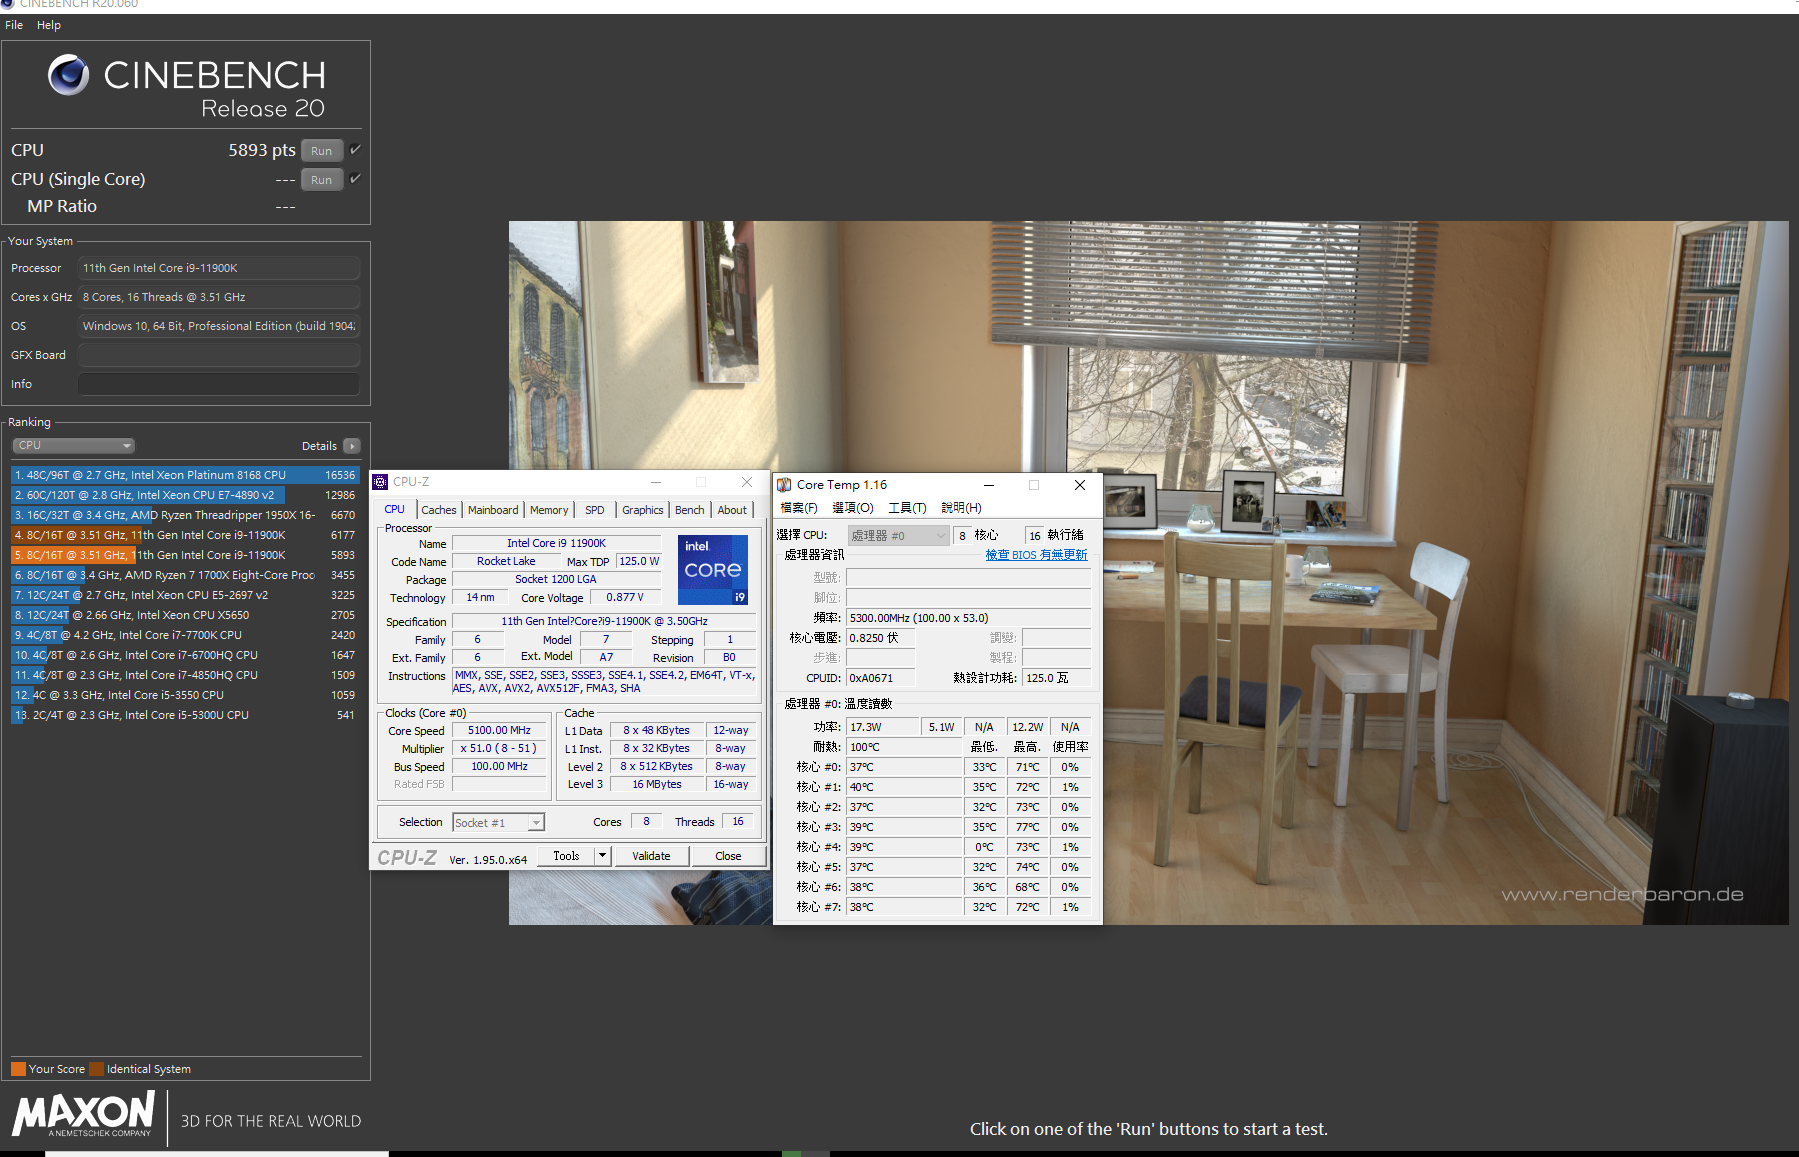Image resolution: width=1799 pixels, height=1157 pixels.
Task: Select ranking row Xeon CPU X5650
Action: (185, 615)
